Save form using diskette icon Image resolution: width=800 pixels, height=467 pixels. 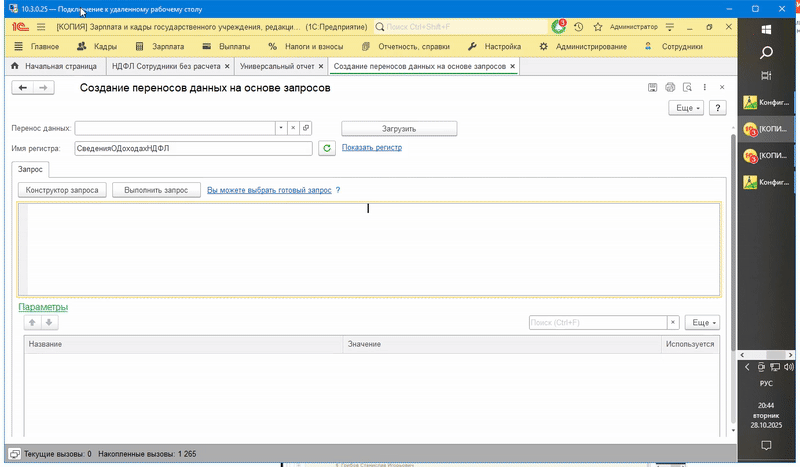tap(653, 87)
